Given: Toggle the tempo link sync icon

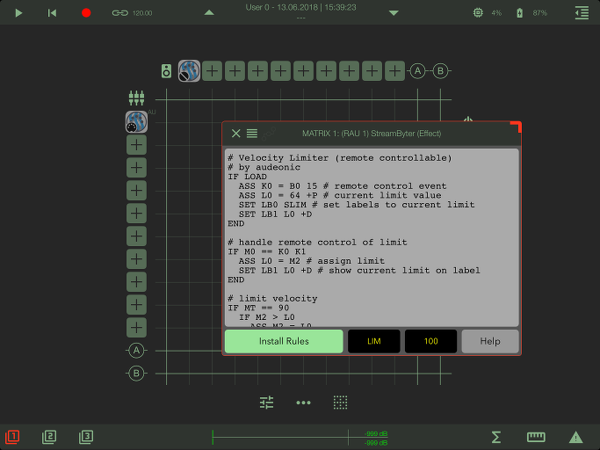Looking at the screenshot, I should click(120, 13).
